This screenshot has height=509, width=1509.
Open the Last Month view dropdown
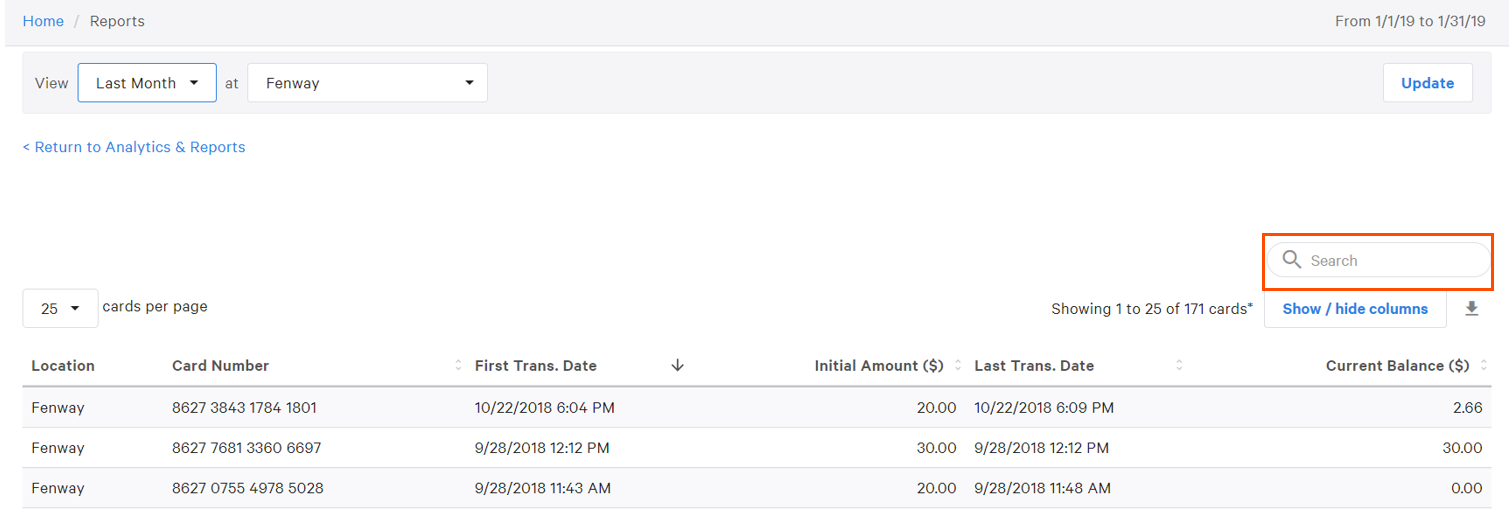coord(147,83)
